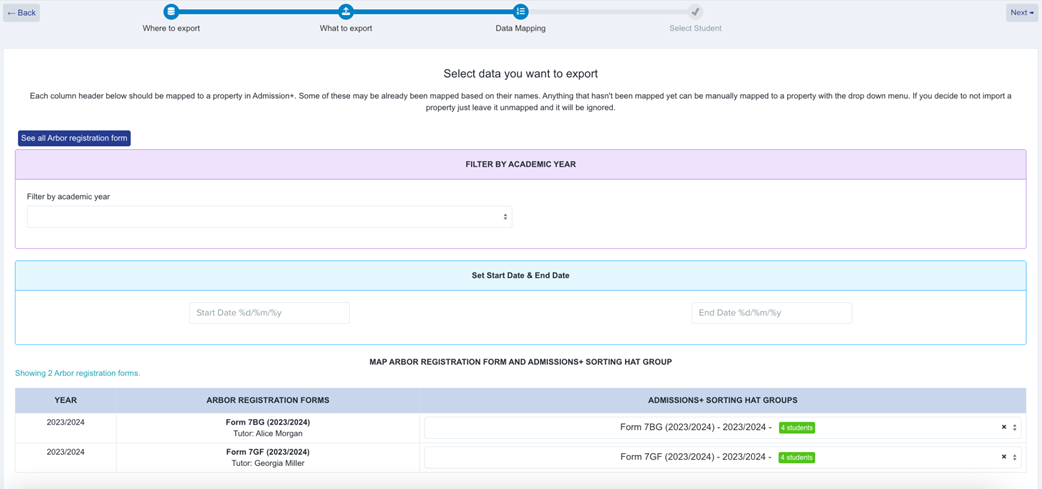The width and height of the screenshot is (1042, 489).
Task: Click the Data Mapping step icon
Action: pos(520,11)
